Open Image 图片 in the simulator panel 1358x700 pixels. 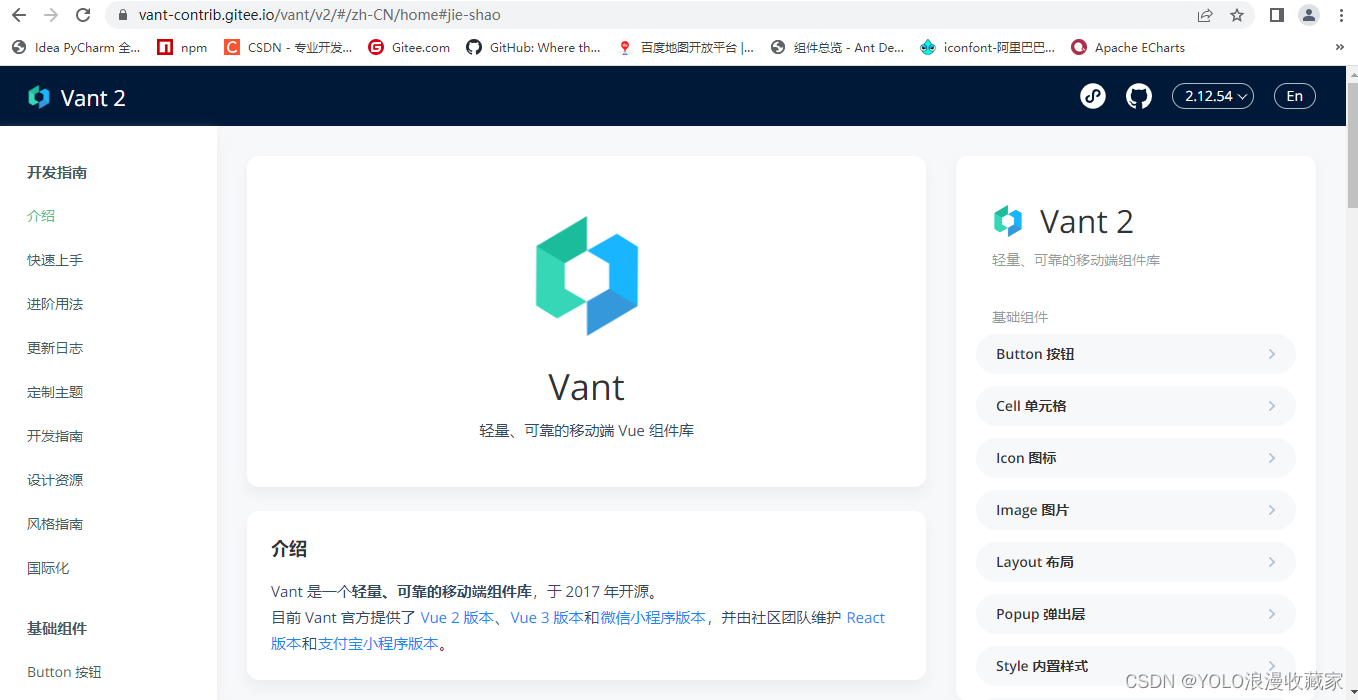(x=1135, y=510)
